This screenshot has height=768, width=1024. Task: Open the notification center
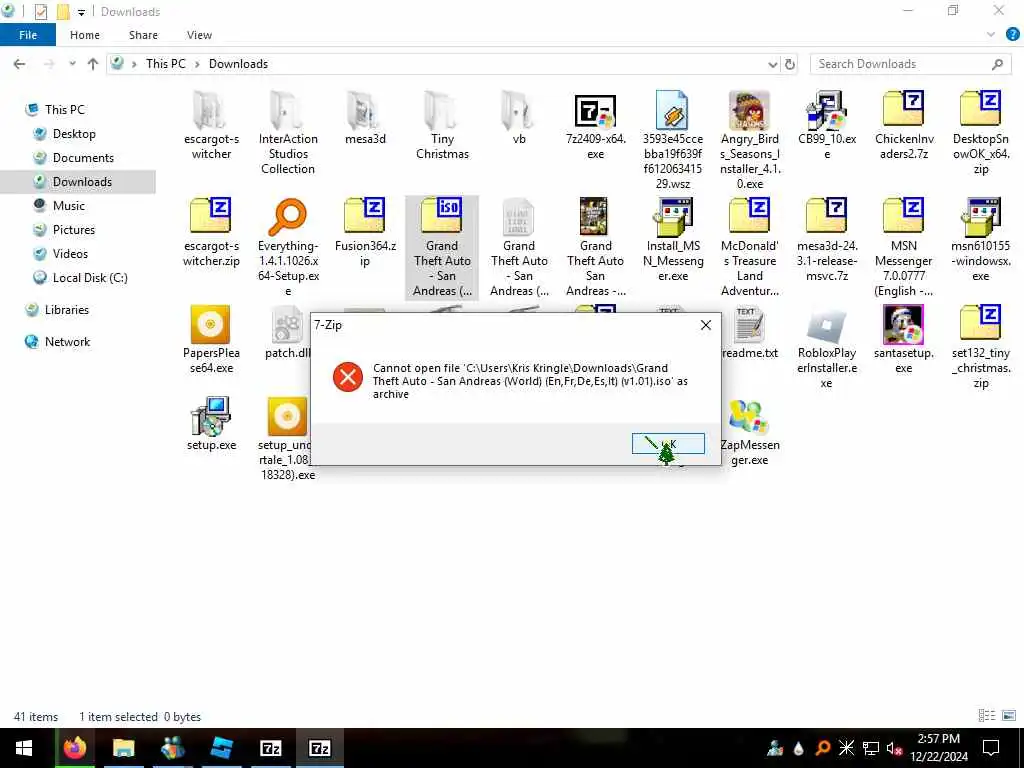991,748
